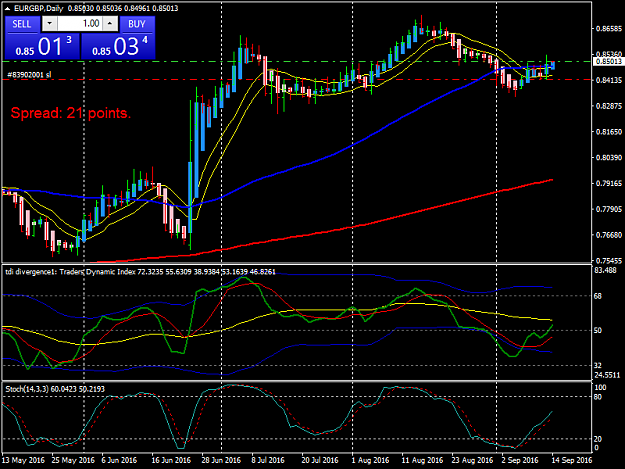Click the Stochastic level 80 label
The image size is (625, 469).
click(598, 397)
